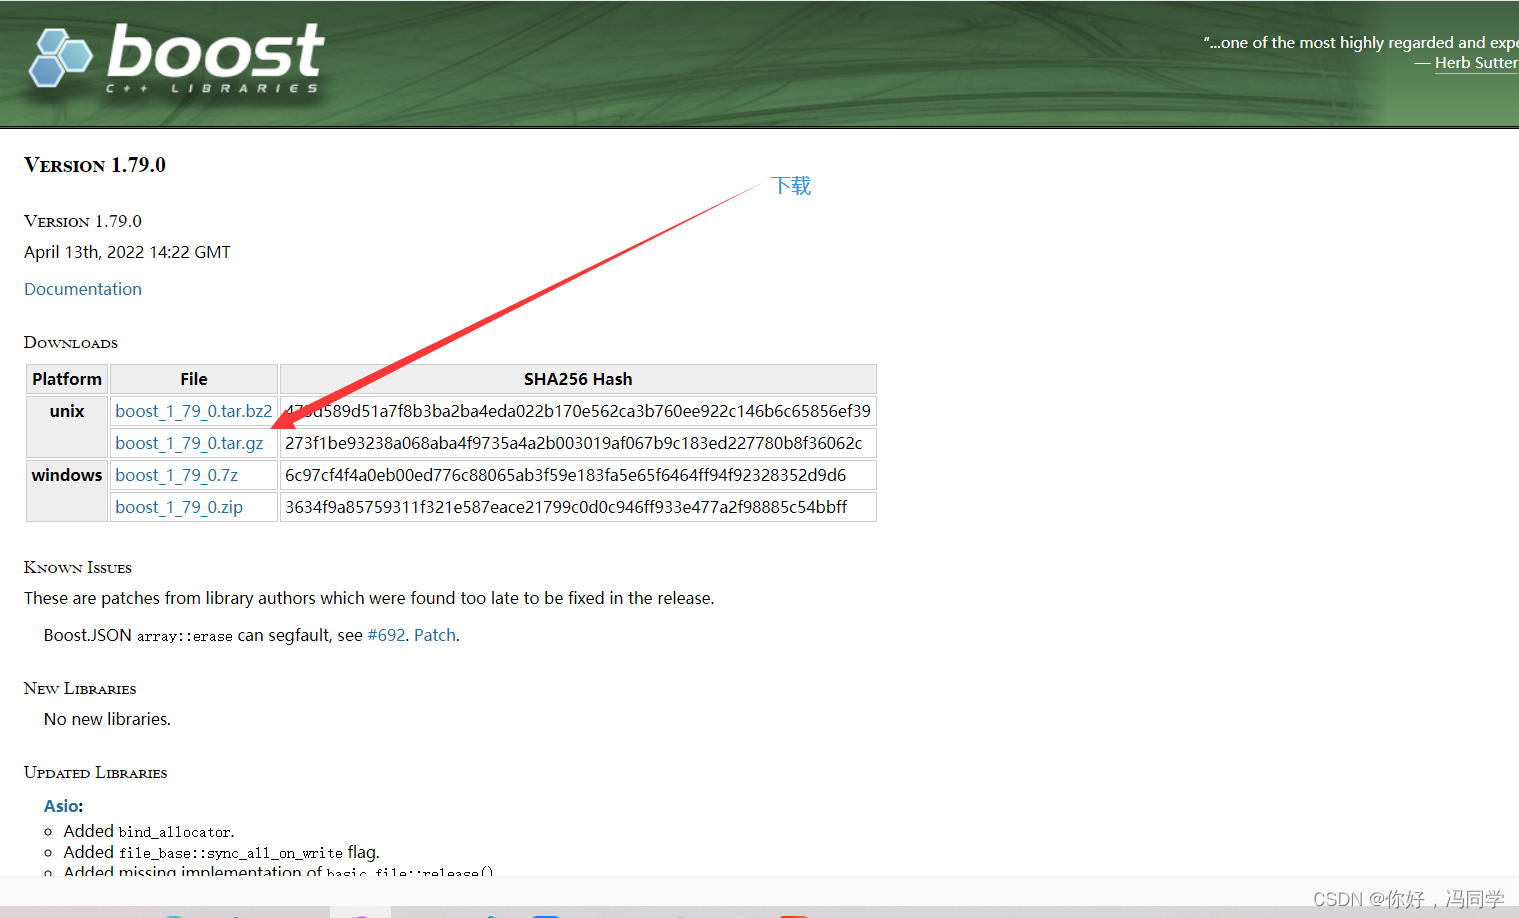Click the Boost C++ Libraries logo

tap(176, 58)
